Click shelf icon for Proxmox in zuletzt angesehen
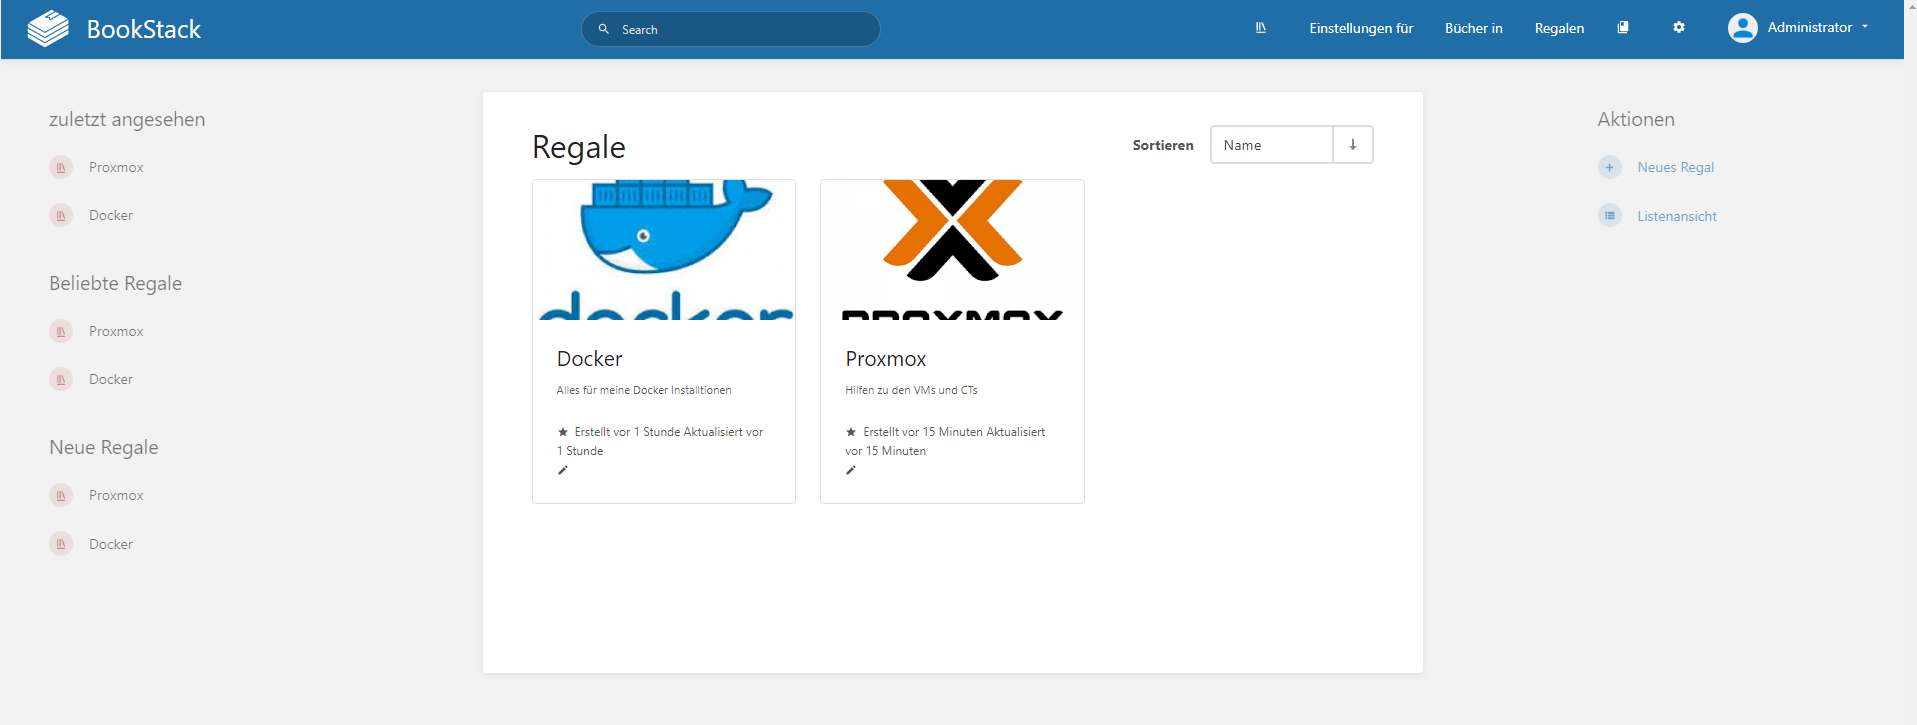The image size is (1917, 725). click(61, 167)
